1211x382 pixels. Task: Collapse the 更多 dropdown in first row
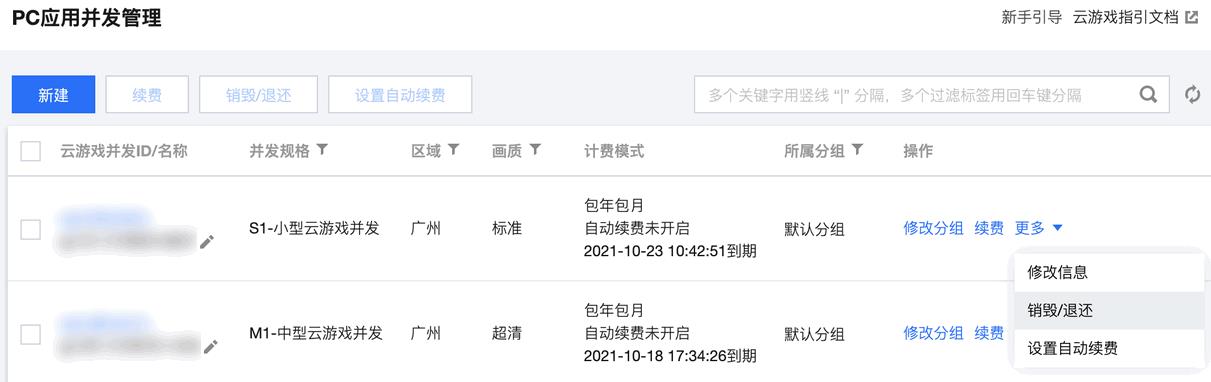point(1039,228)
